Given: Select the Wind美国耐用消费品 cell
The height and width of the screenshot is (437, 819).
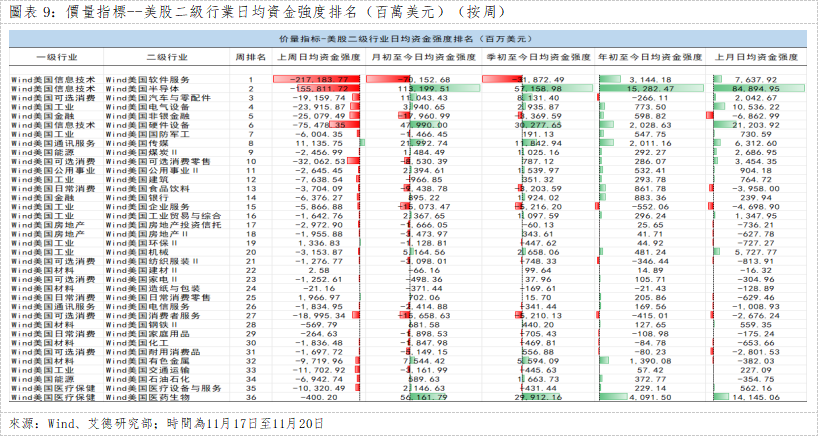Looking at the screenshot, I should tap(153, 352).
